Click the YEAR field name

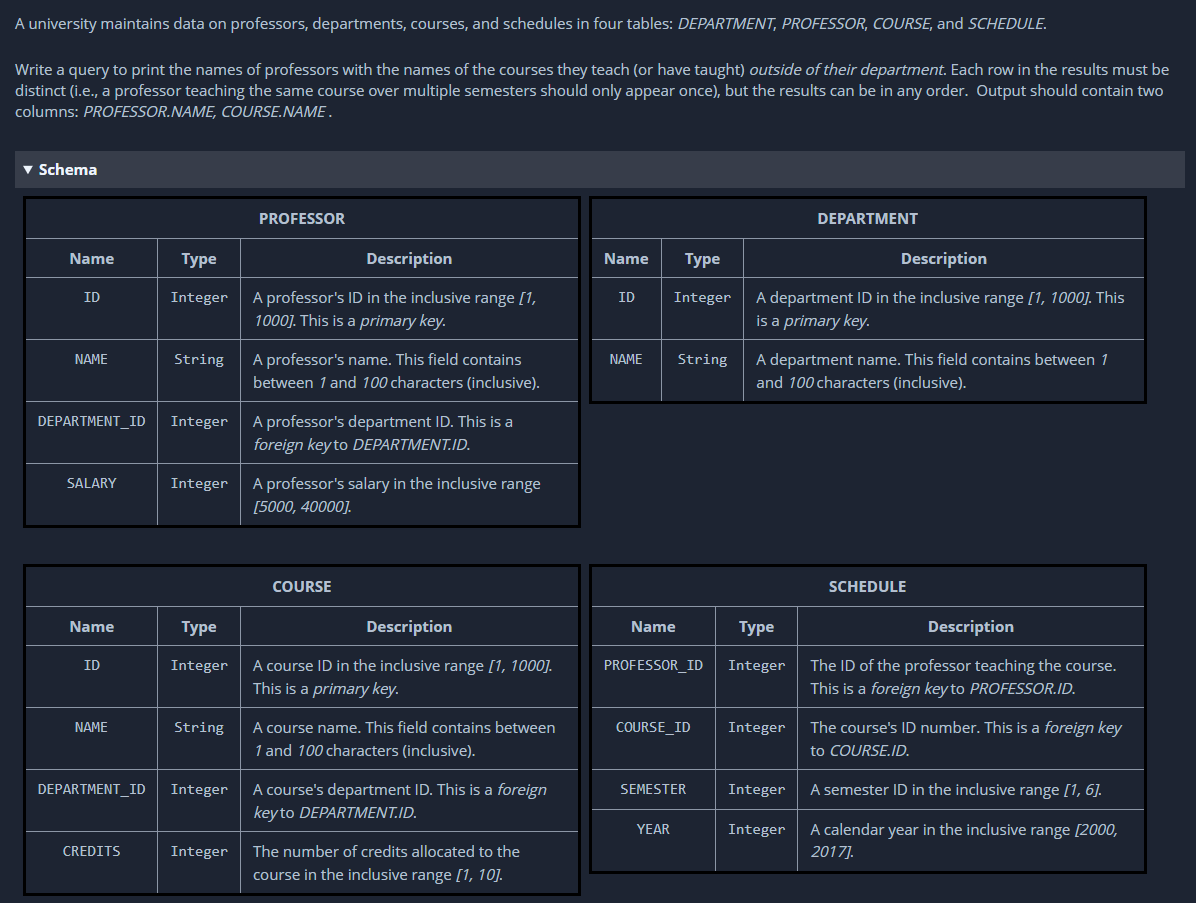tap(654, 829)
